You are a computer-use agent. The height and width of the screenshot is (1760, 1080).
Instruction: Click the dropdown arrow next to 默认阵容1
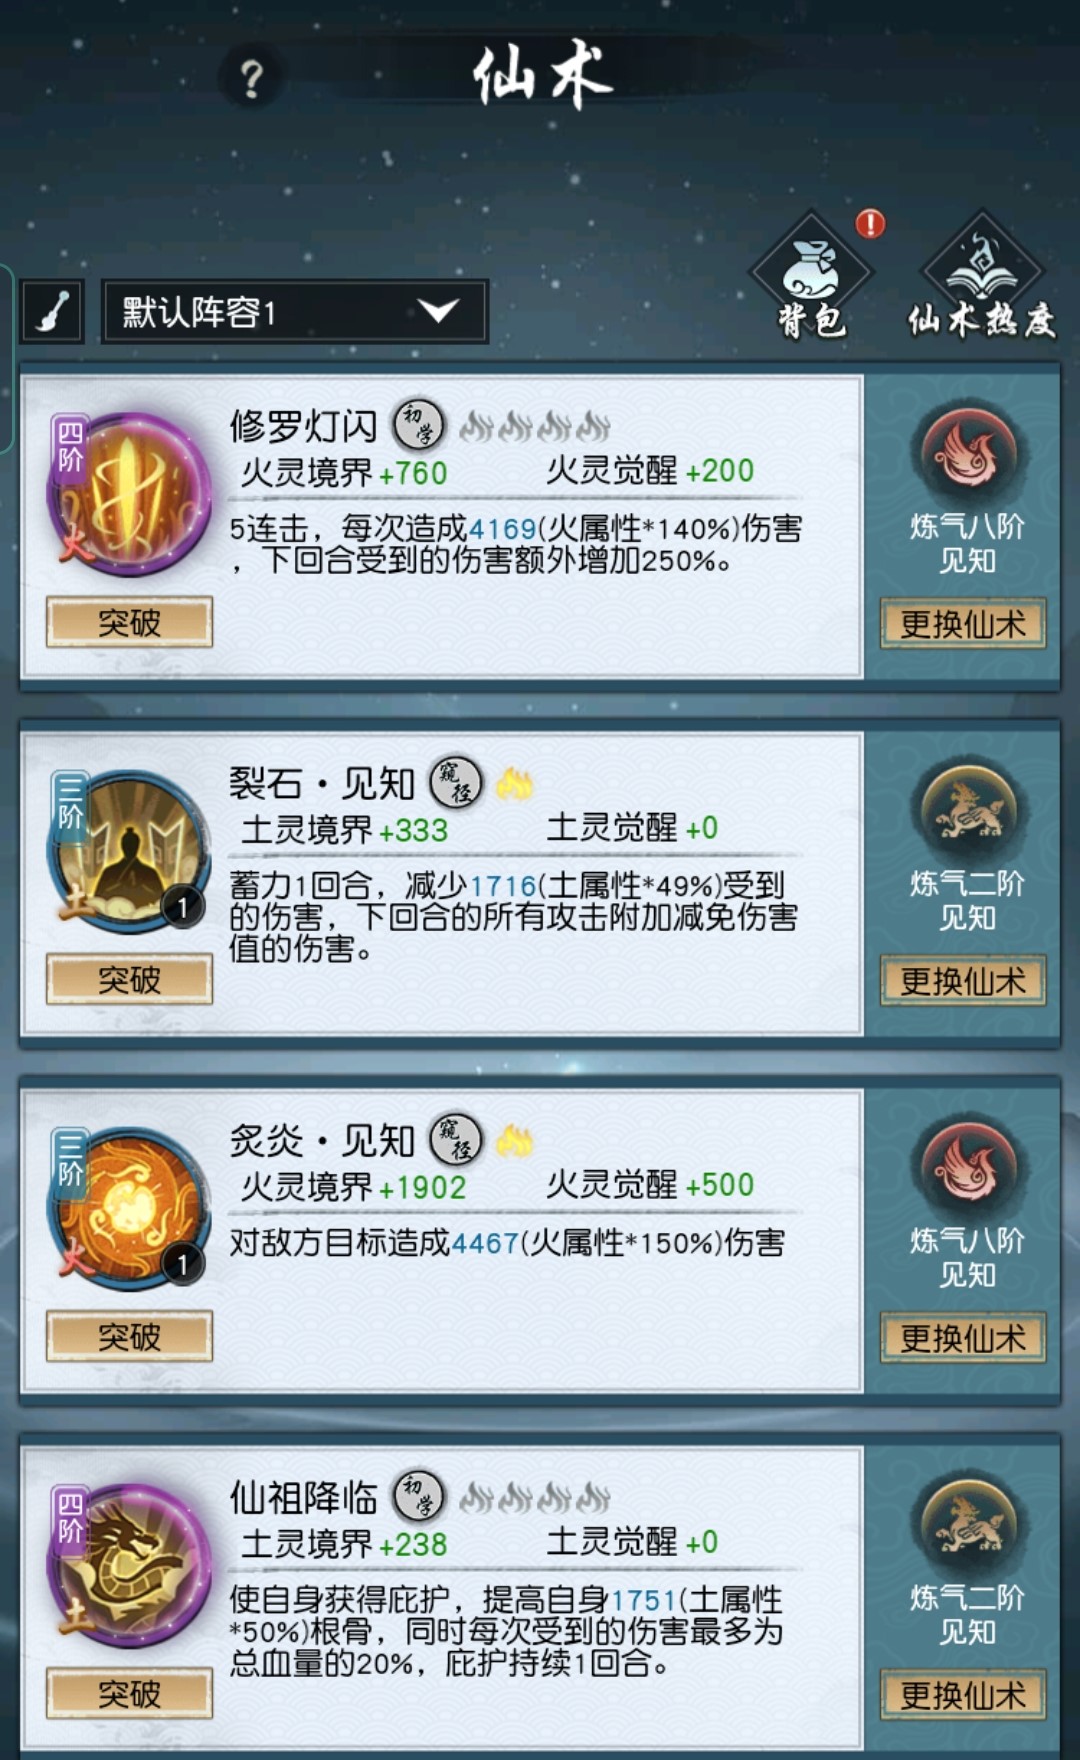click(x=439, y=311)
